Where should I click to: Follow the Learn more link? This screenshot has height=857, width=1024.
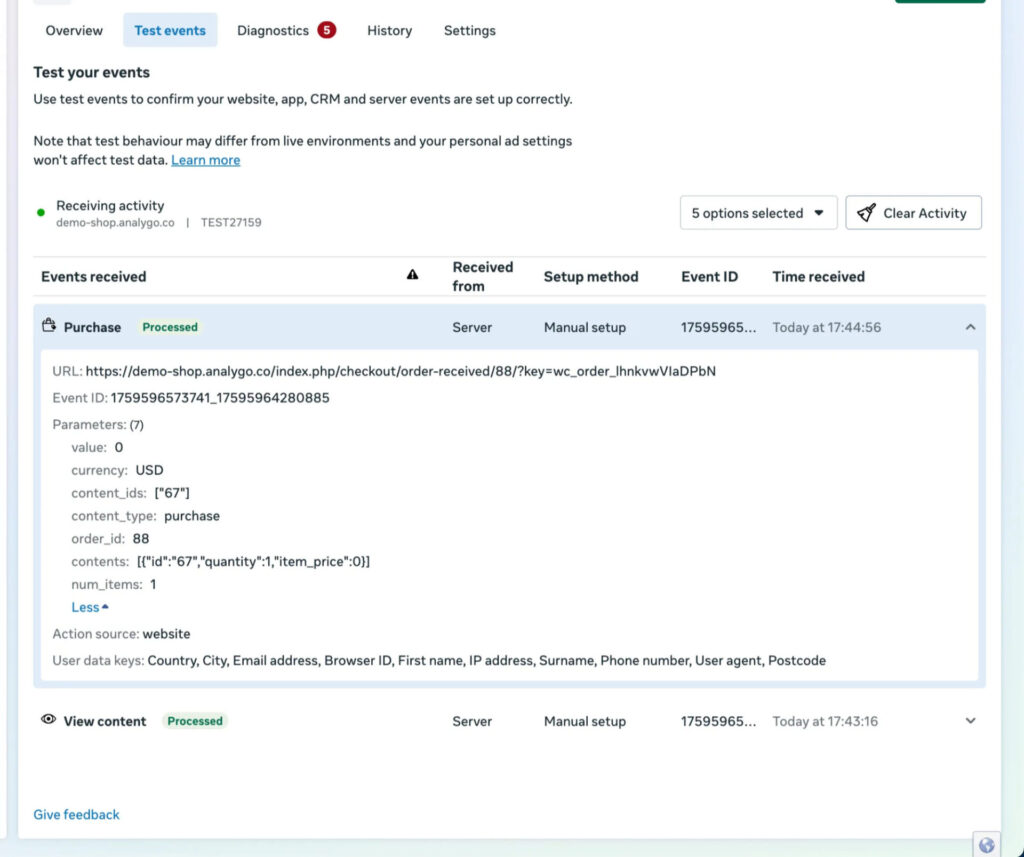pyautogui.click(x=205, y=160)
